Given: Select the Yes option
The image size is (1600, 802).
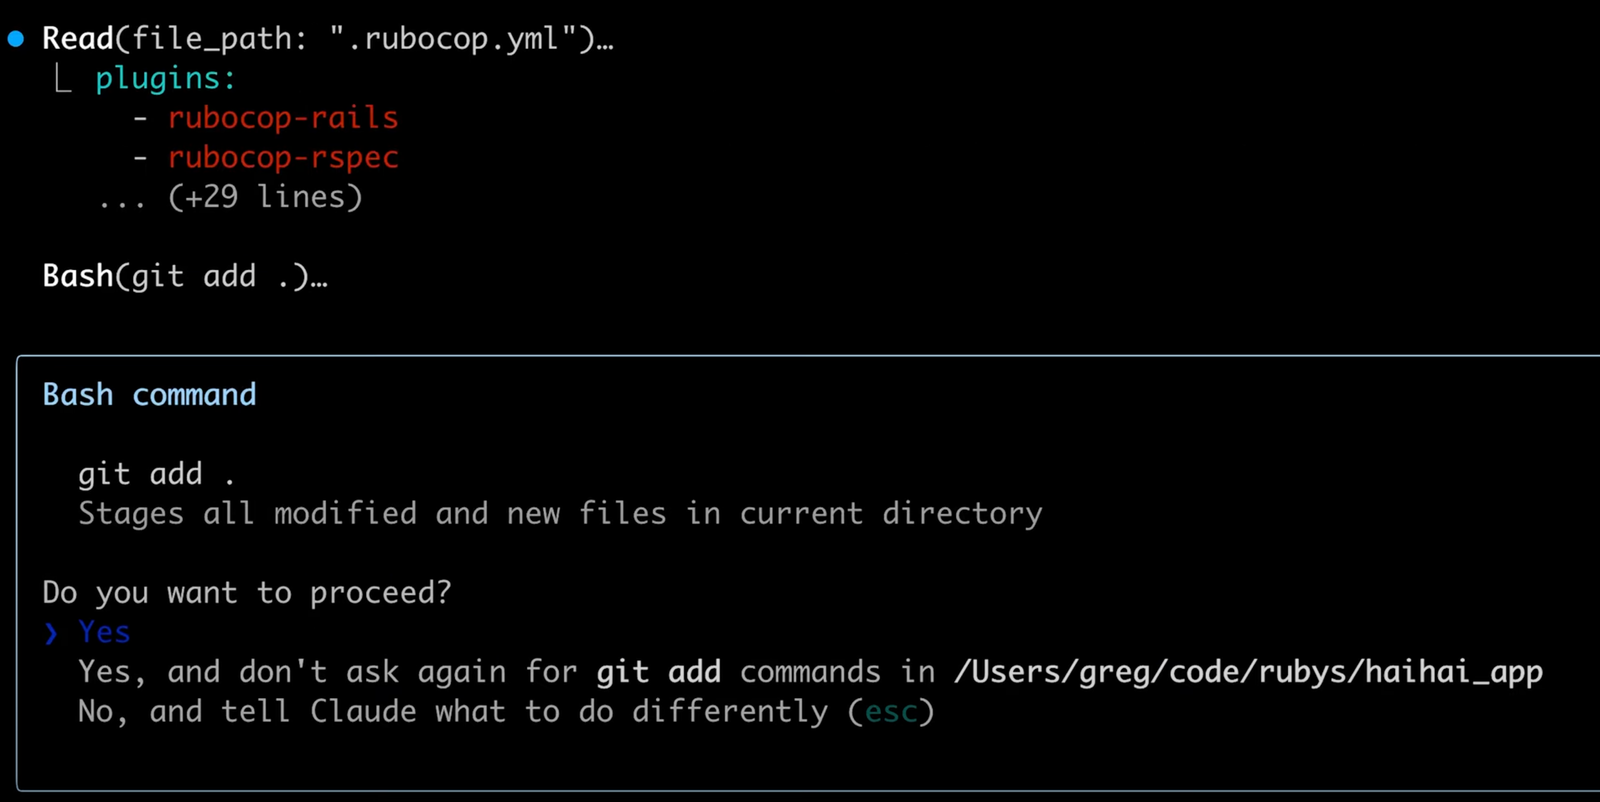Looking at the screenshot, I should pos(102,632).
